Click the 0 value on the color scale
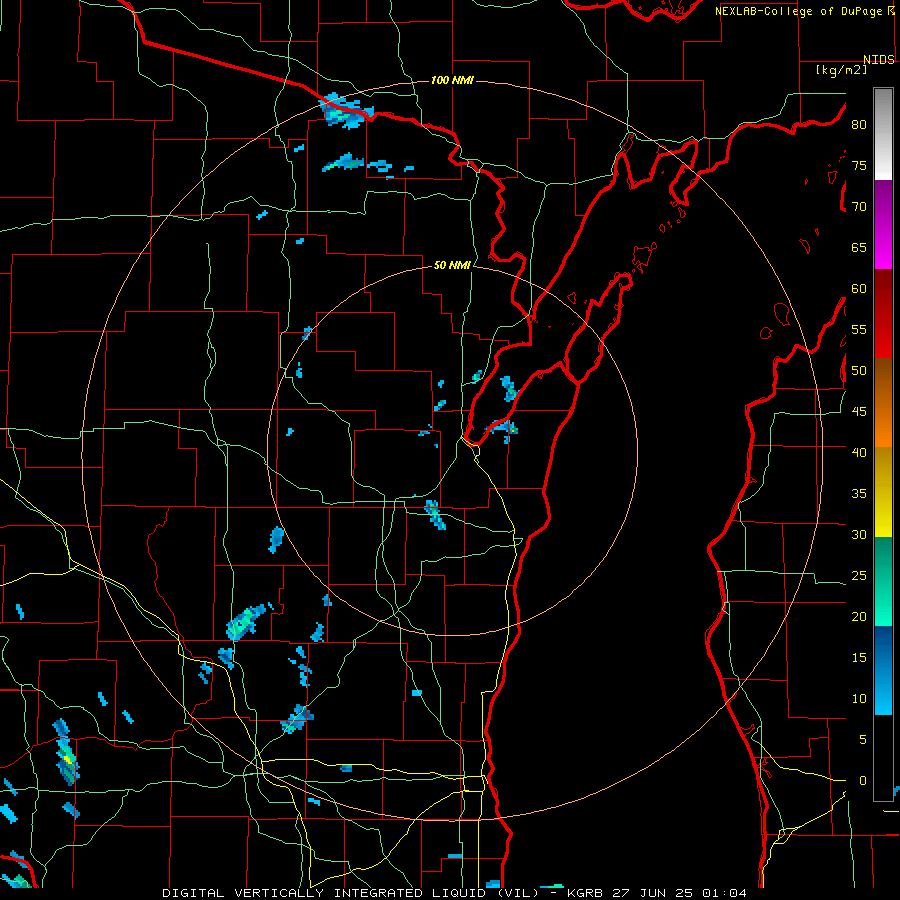Image resolution: width=900 pixels, height=900 pixels. [863, 781]
